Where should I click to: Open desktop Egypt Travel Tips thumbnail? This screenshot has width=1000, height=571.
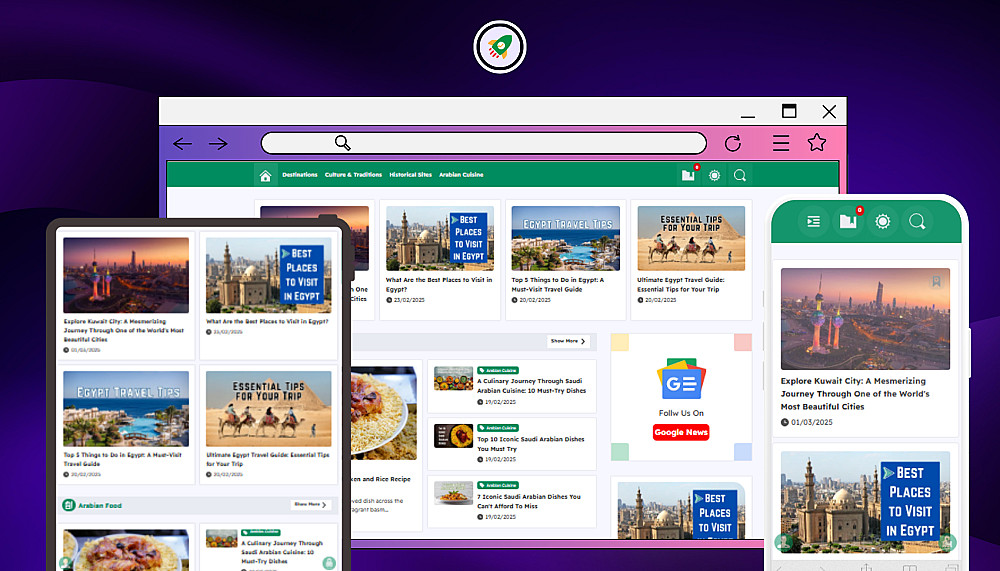[x=566, y=238]
